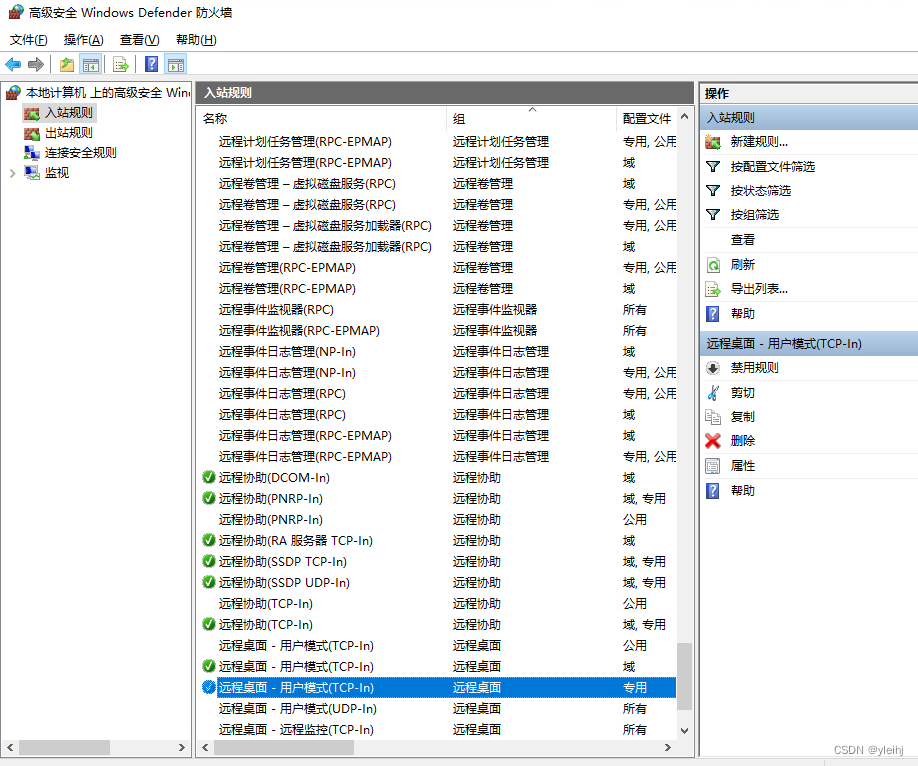The image size is (918, 766).
Task: Click left scroll arrow under tree pane
Action: (10, 747)
